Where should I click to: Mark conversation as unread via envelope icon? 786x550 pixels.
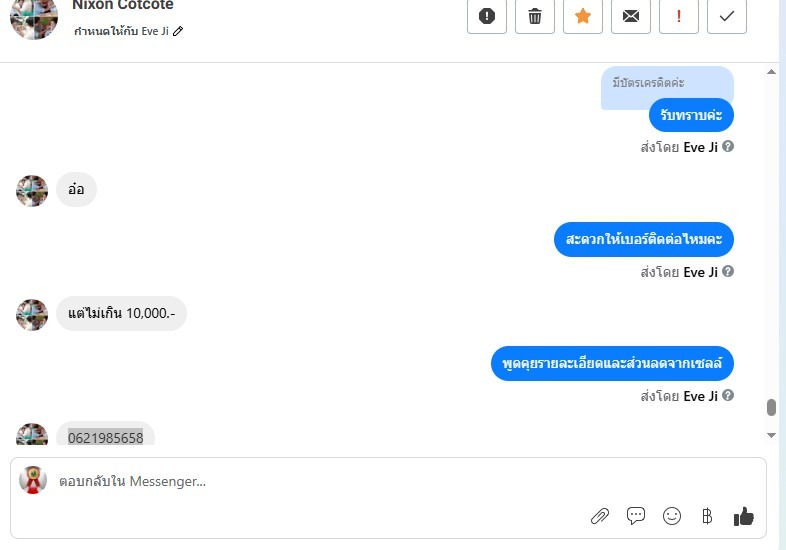tap(631, 16)
